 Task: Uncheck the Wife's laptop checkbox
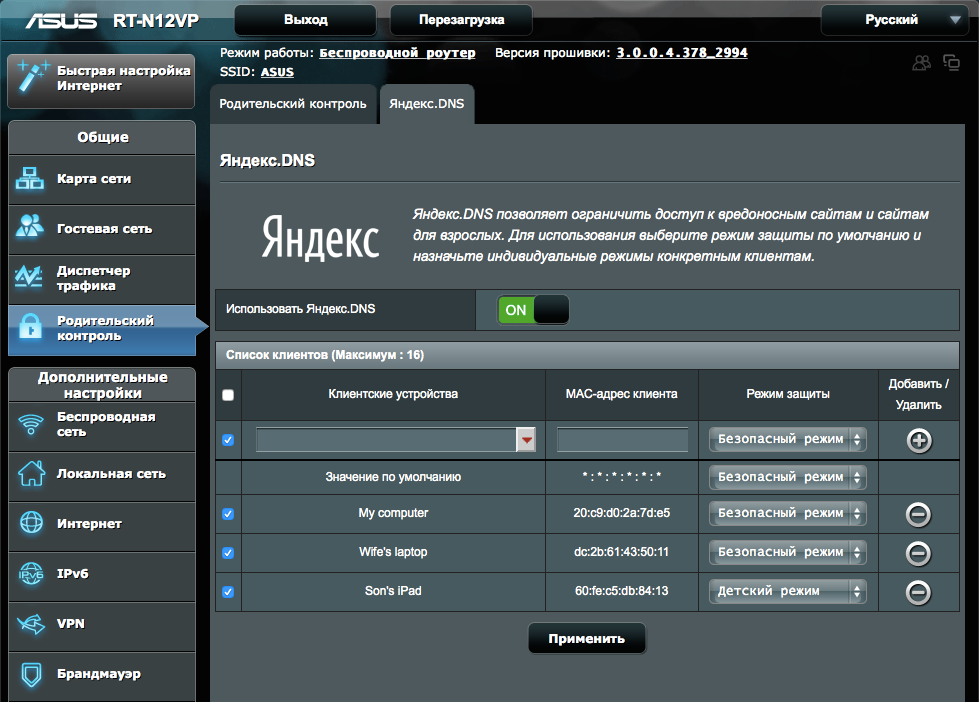point(228,553)
